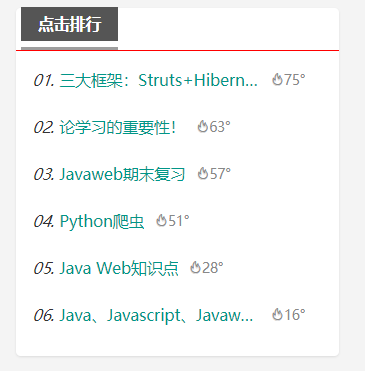
Task: Open article Javaweb期末复习
Action: pos(122,174)
